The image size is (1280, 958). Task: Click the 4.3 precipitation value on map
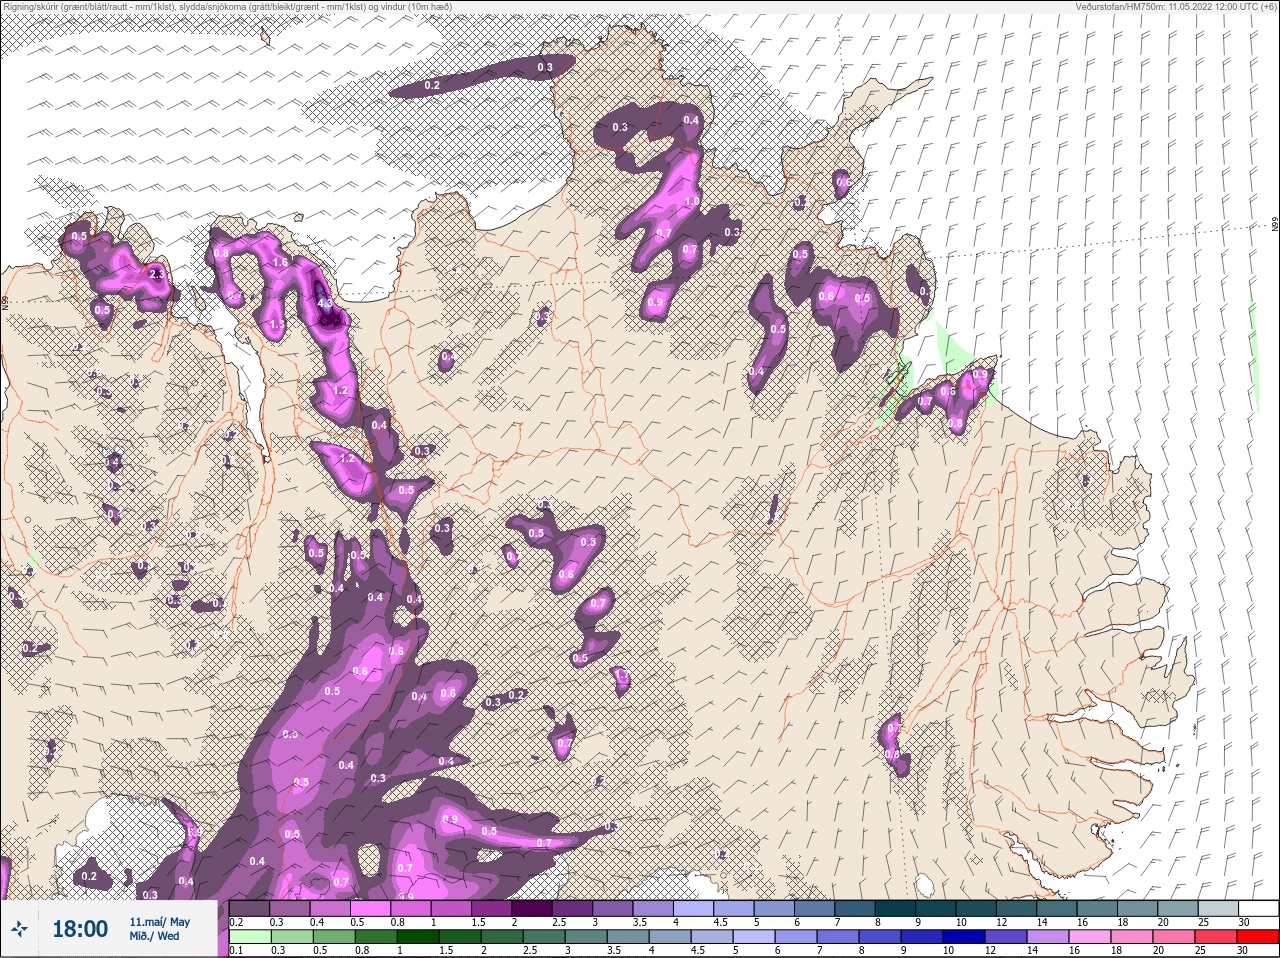tap(324, 301)
